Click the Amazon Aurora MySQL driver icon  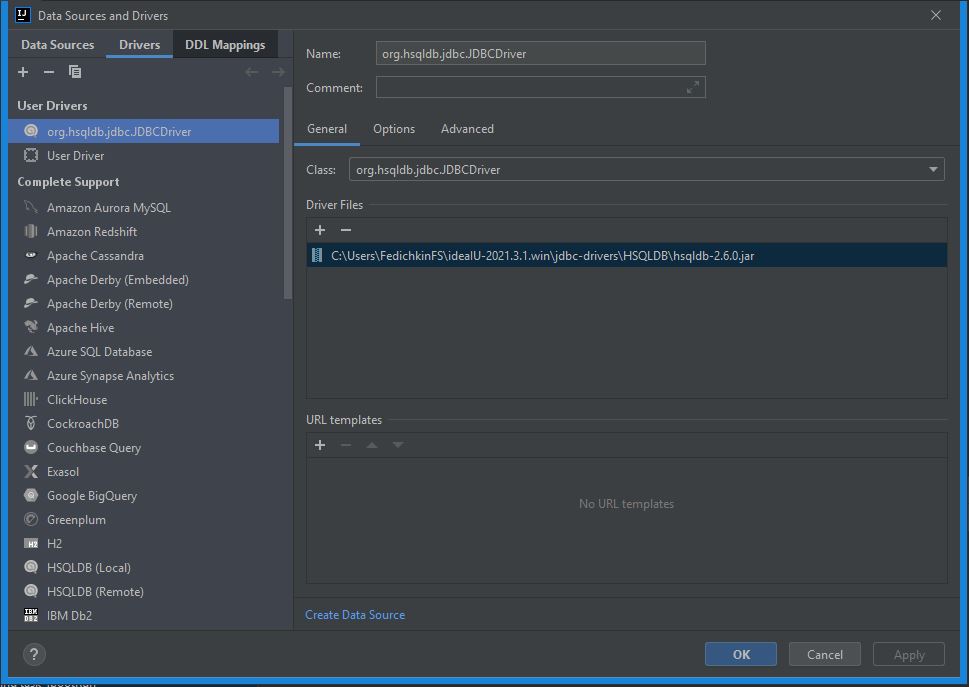(x=31, y=207)
